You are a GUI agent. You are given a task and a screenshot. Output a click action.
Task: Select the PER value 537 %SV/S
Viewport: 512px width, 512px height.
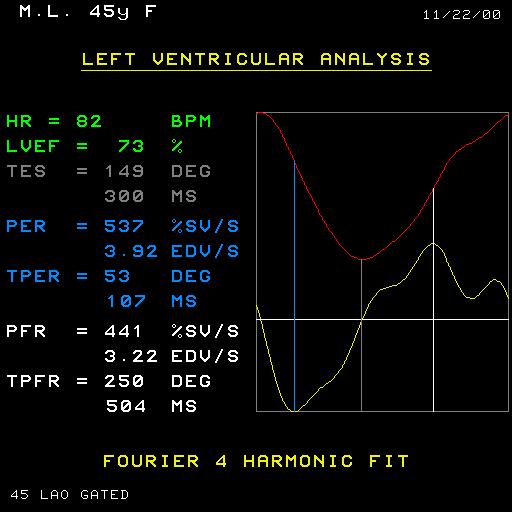[x=172, y=226]
